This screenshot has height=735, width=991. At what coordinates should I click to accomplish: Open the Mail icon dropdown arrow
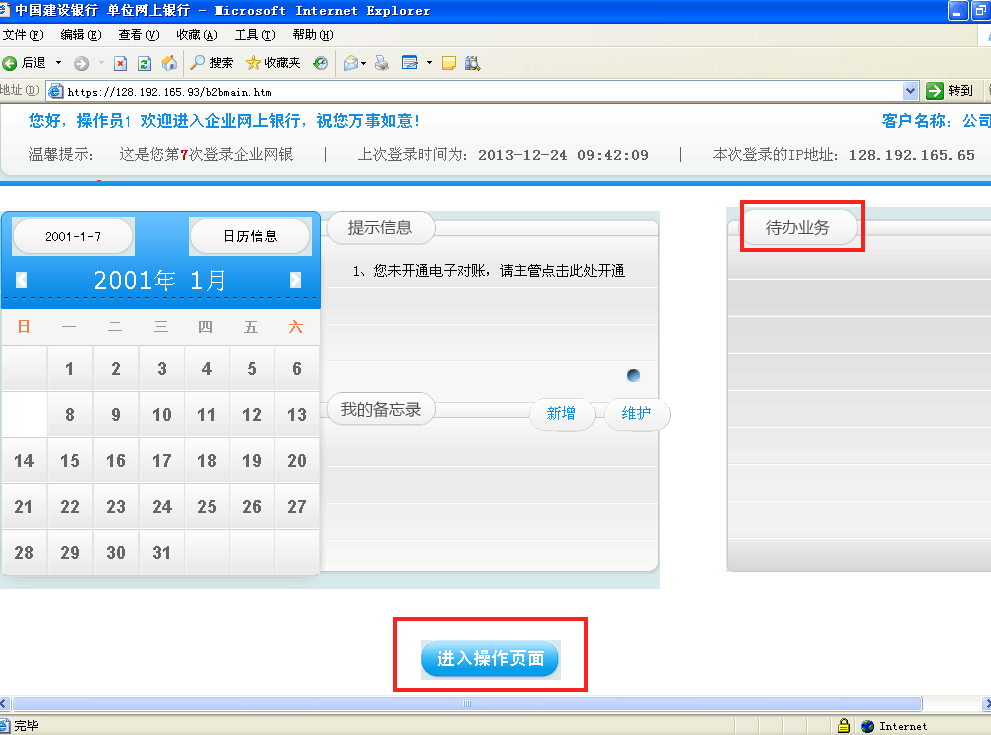point(364,63)
